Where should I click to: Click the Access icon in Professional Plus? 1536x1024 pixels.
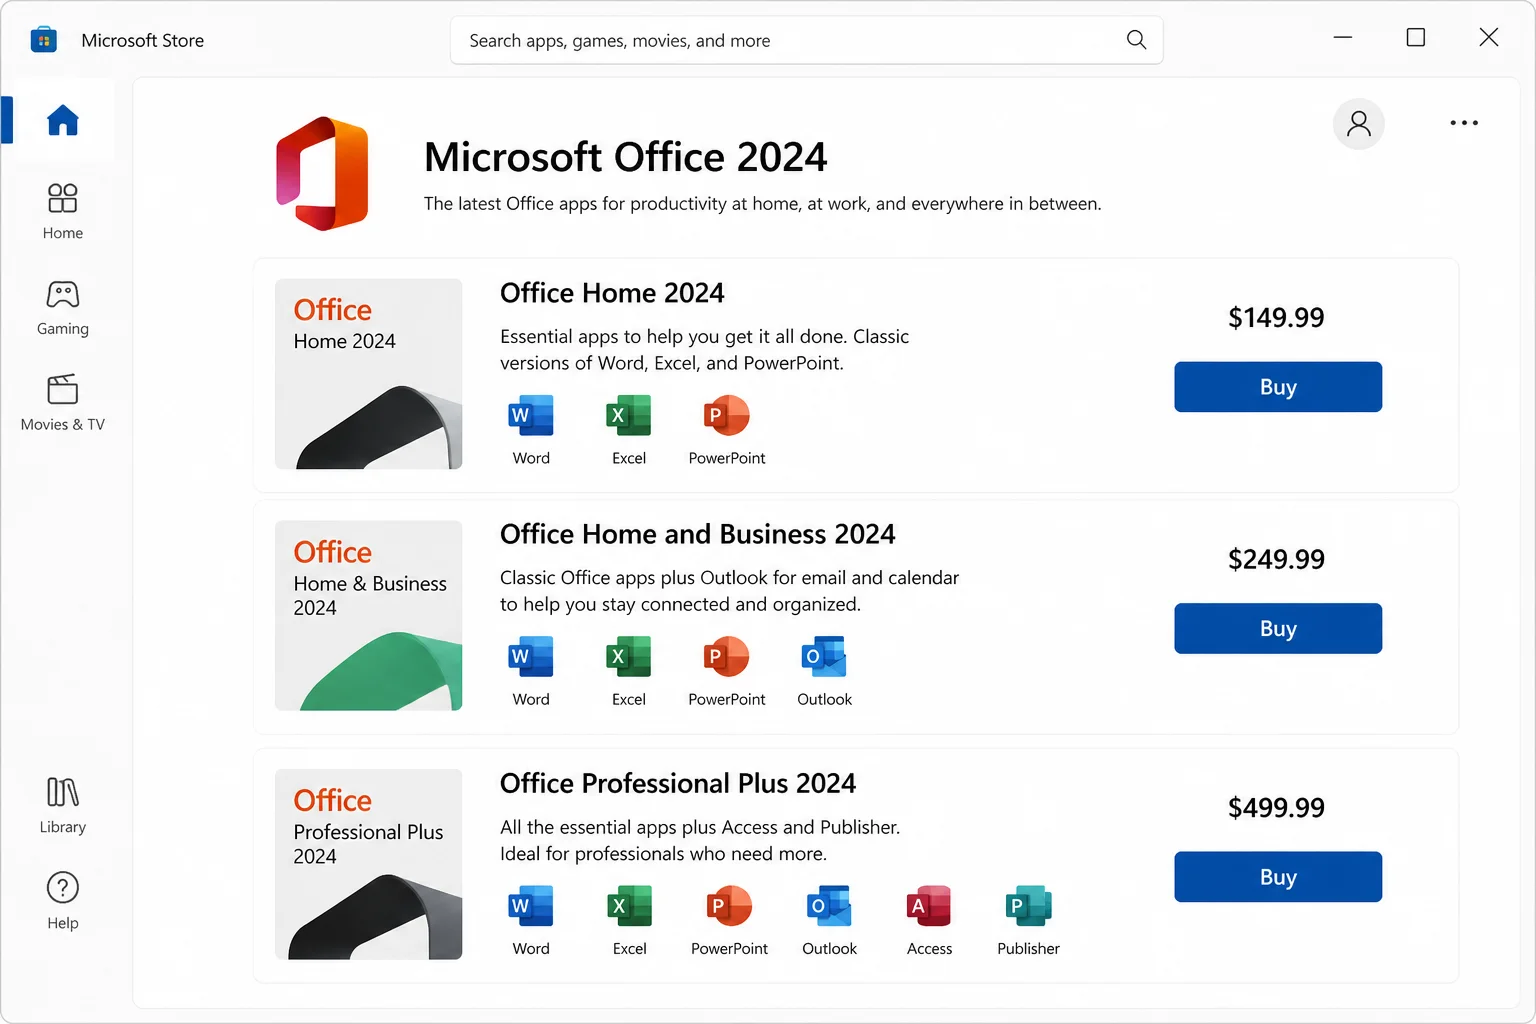[x=929, y=906]
